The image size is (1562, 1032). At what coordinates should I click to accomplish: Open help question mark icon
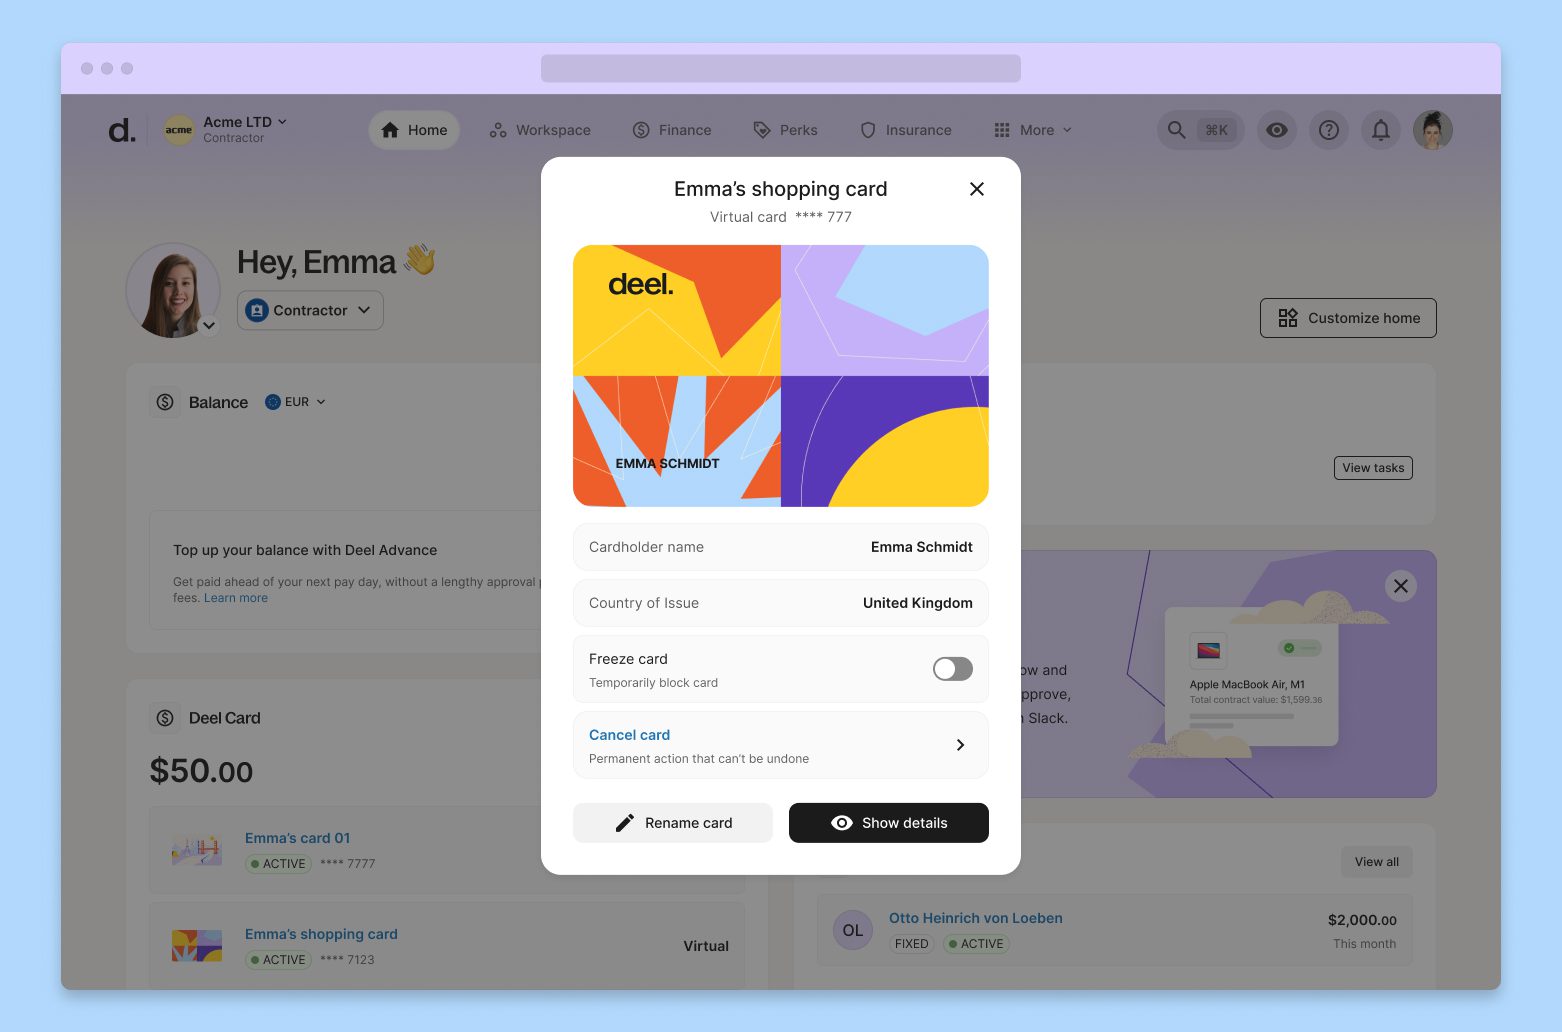pos(1329,130)
